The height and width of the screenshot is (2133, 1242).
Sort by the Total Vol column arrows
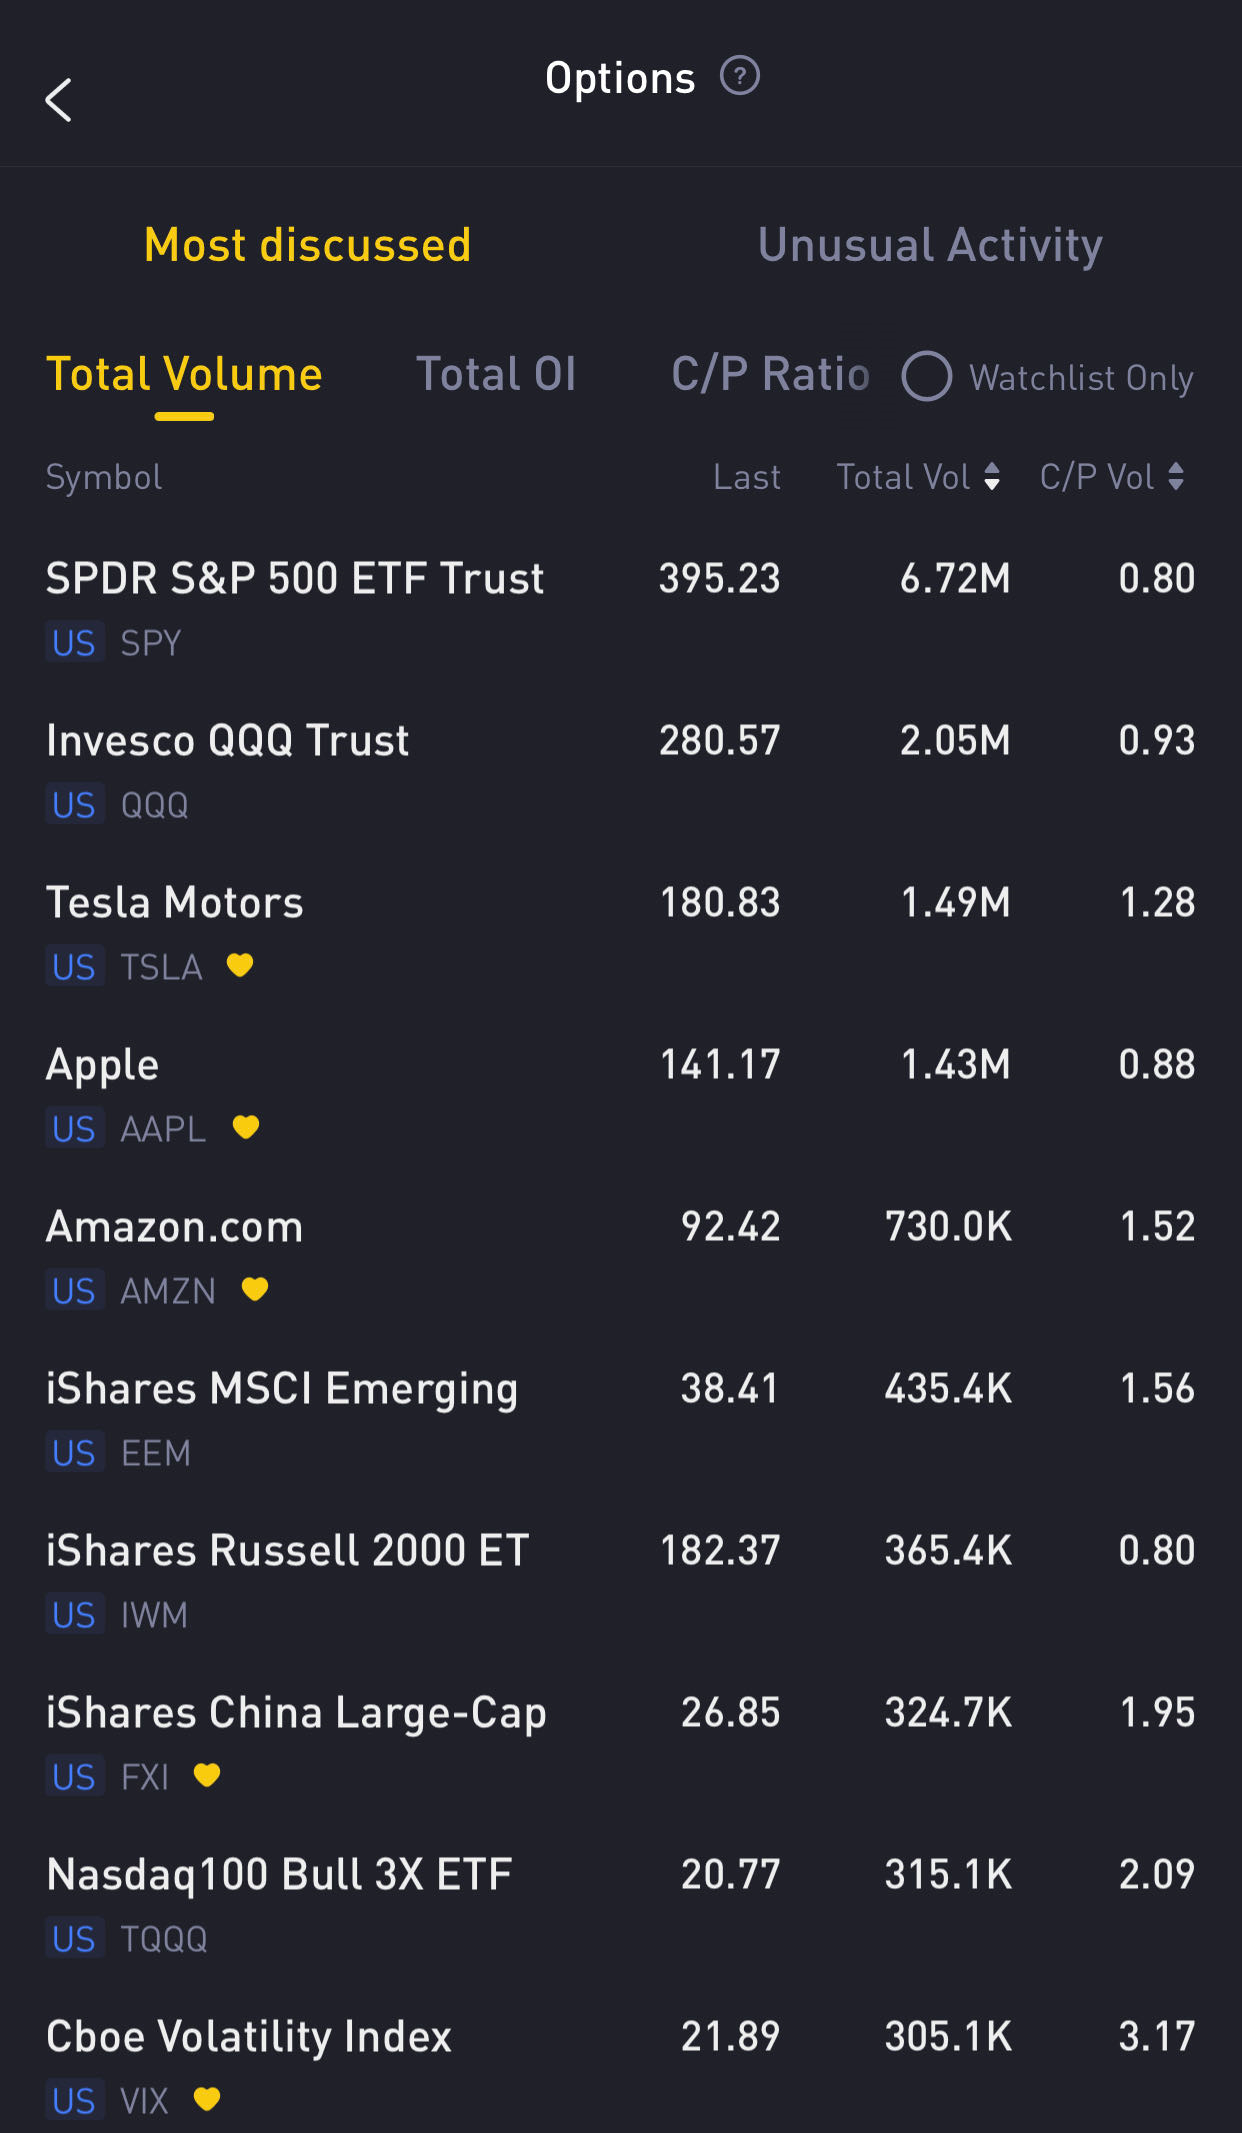pos(992,477)
